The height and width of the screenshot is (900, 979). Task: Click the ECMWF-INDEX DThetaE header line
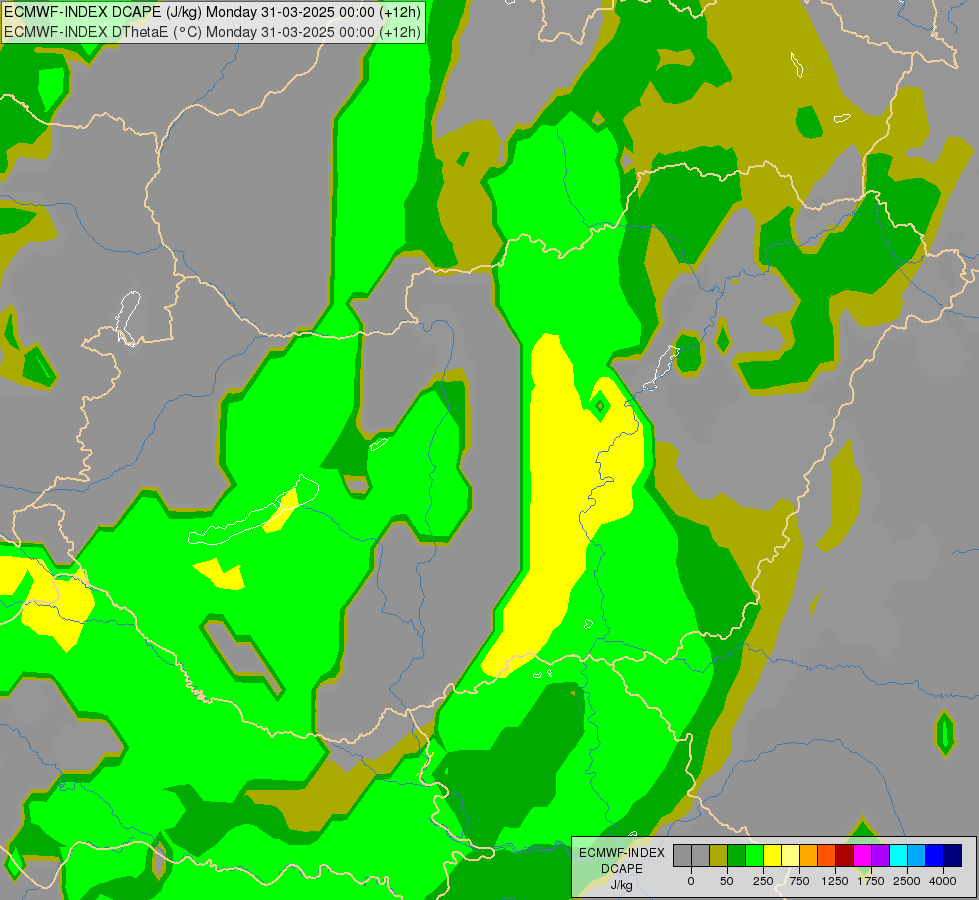click(212, 32)
